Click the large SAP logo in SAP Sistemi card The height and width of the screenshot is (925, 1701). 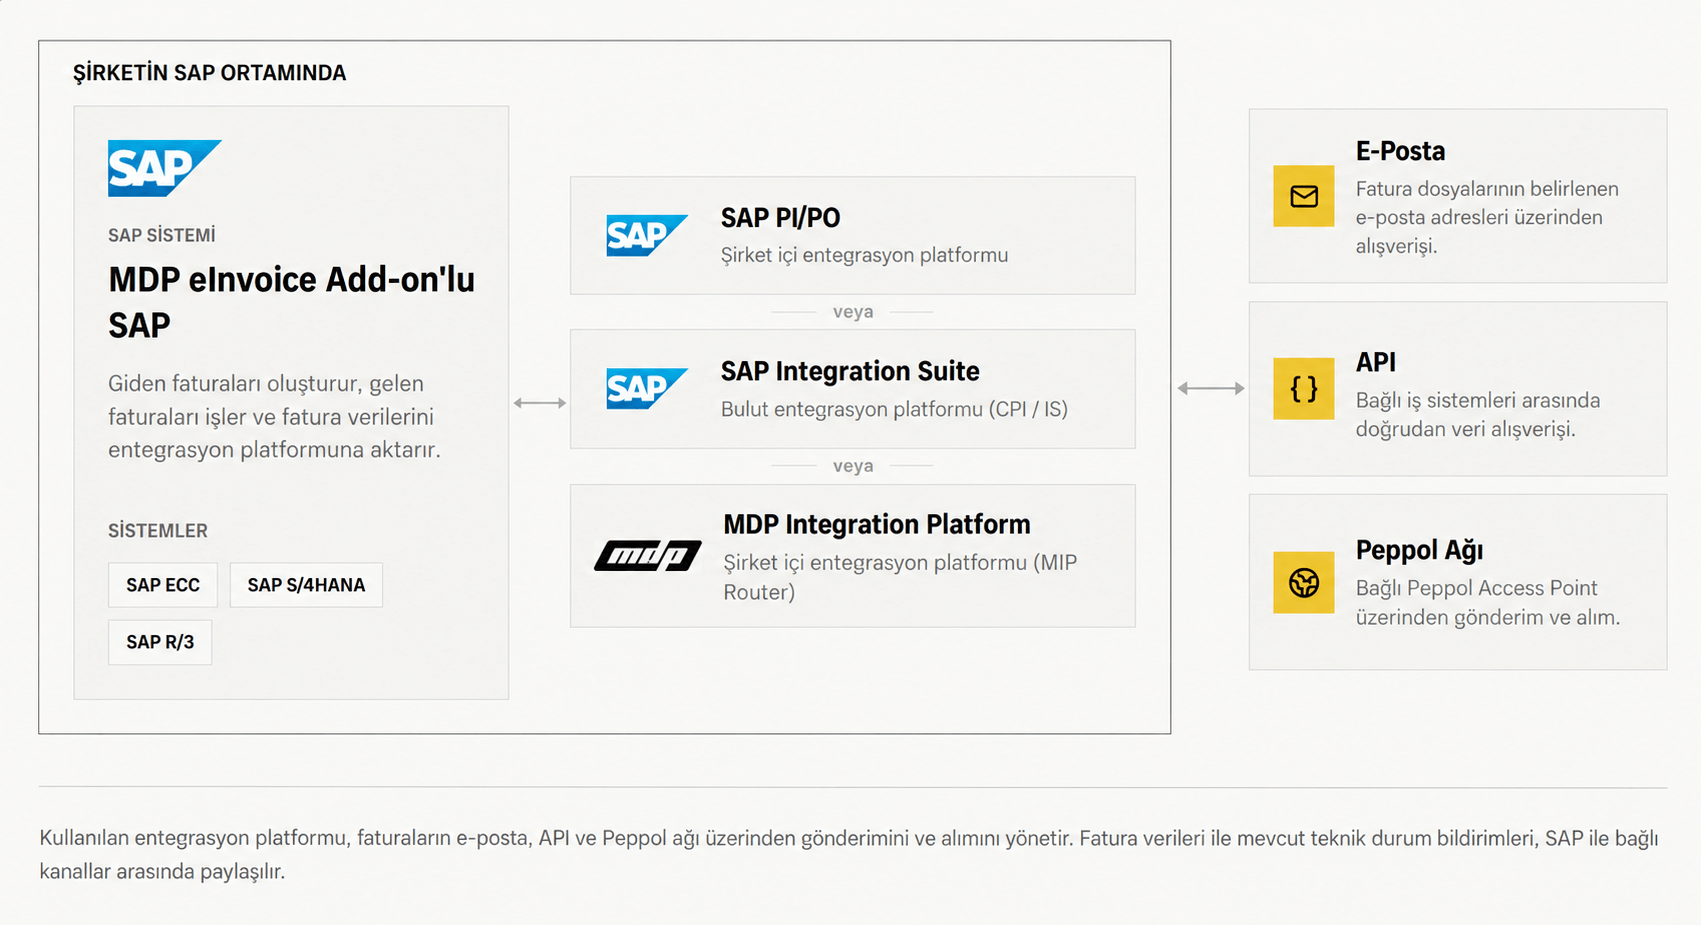click(165, 168)
